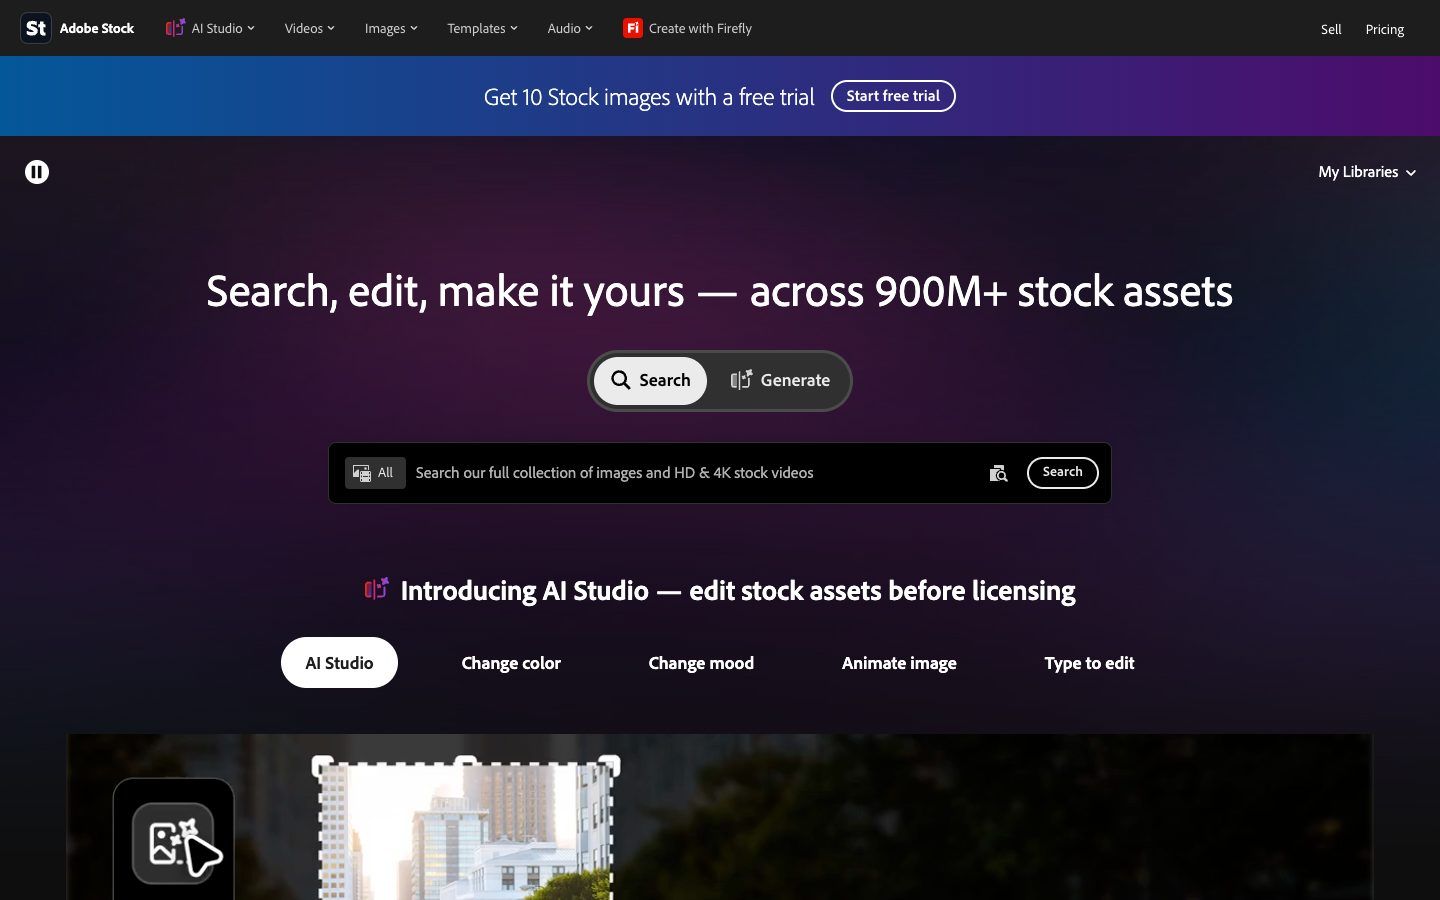Expand the Images menu

391,28
